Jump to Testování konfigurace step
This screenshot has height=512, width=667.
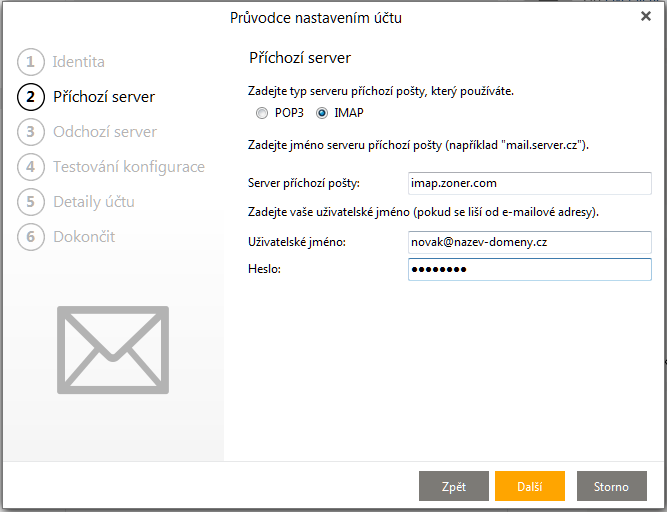129,167
